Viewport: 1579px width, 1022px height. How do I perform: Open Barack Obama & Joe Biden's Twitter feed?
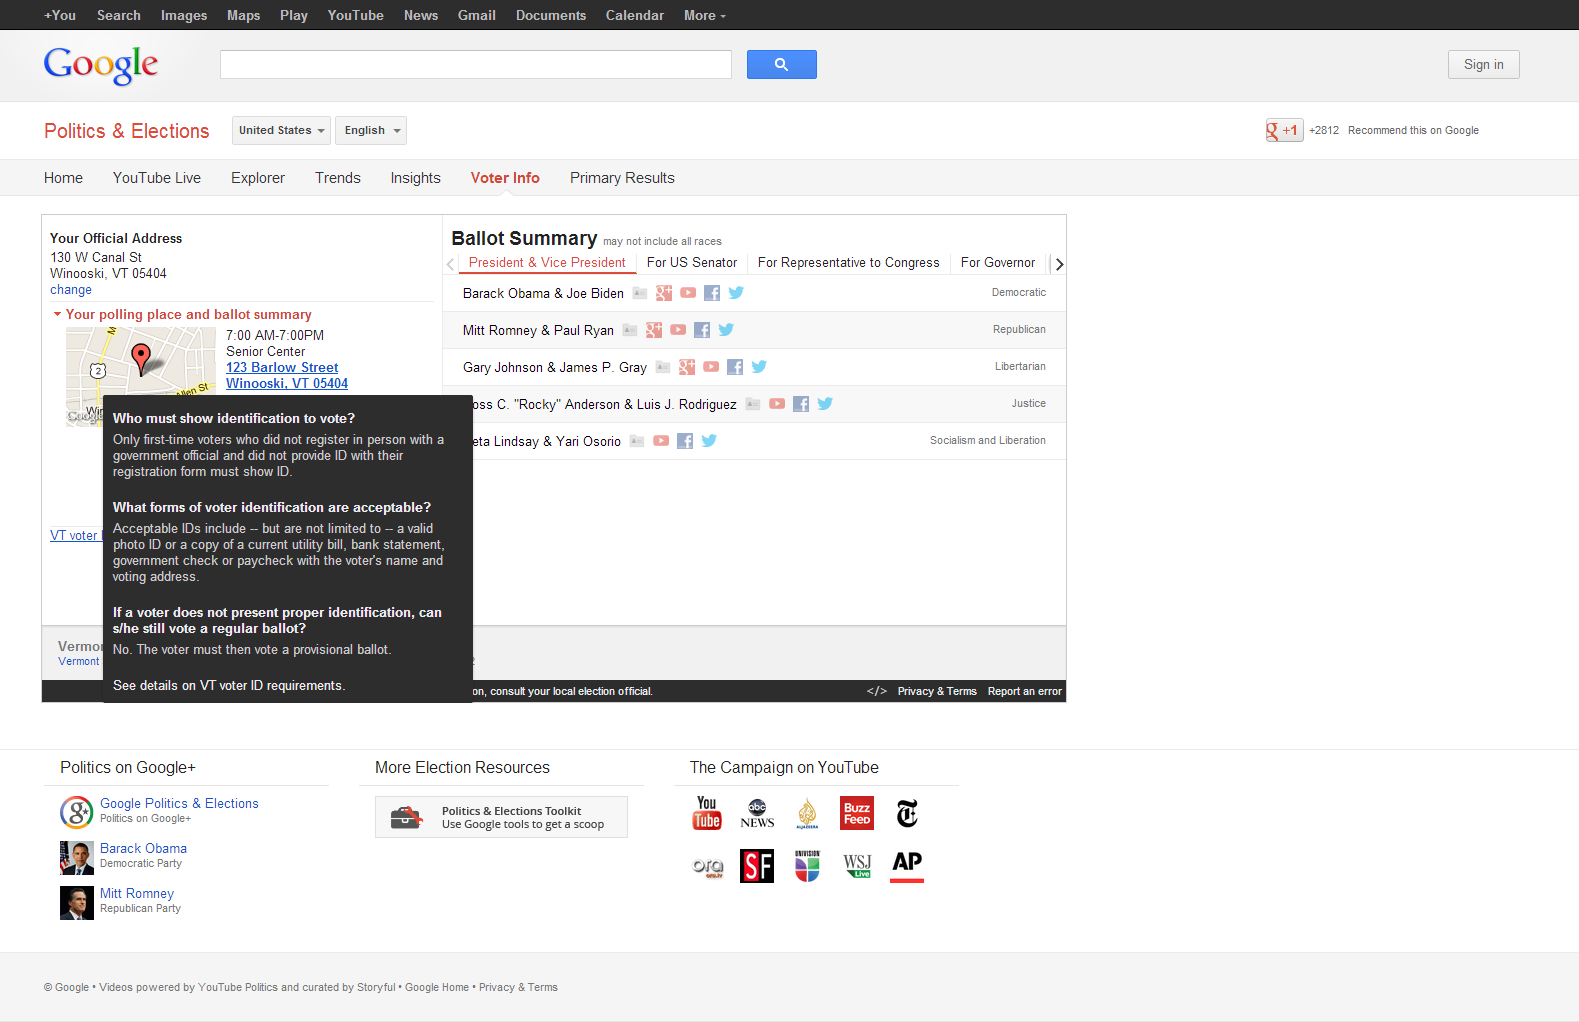[x=736, y=293]
